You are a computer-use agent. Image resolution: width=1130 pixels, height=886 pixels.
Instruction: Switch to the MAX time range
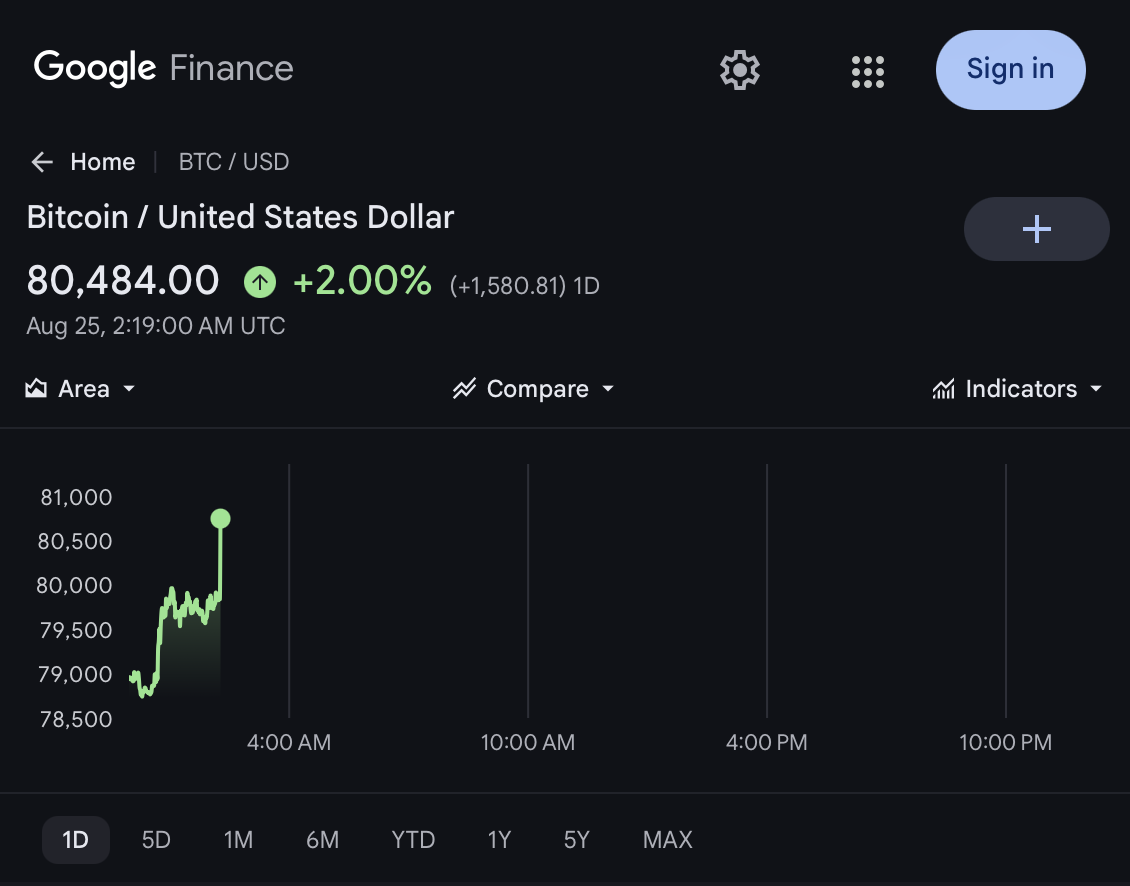click(667, 840)
